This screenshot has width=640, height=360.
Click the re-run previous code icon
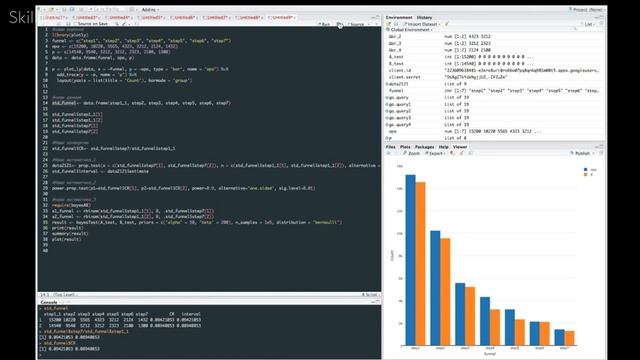coord(340,24)
